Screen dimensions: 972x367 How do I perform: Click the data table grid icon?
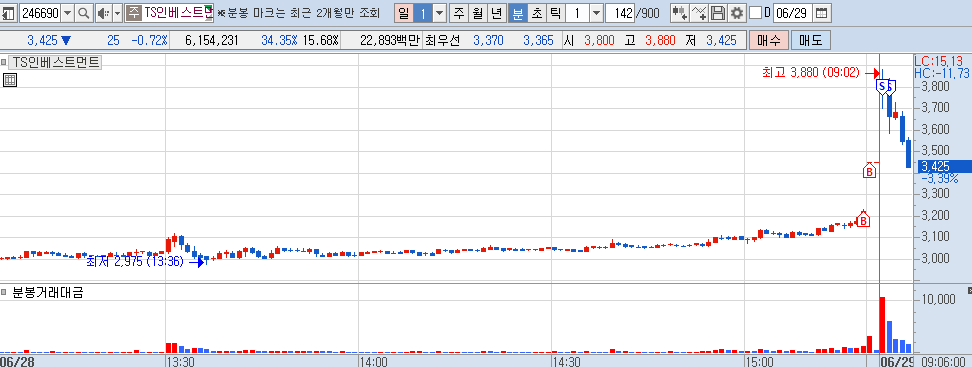tap(9, 79)
